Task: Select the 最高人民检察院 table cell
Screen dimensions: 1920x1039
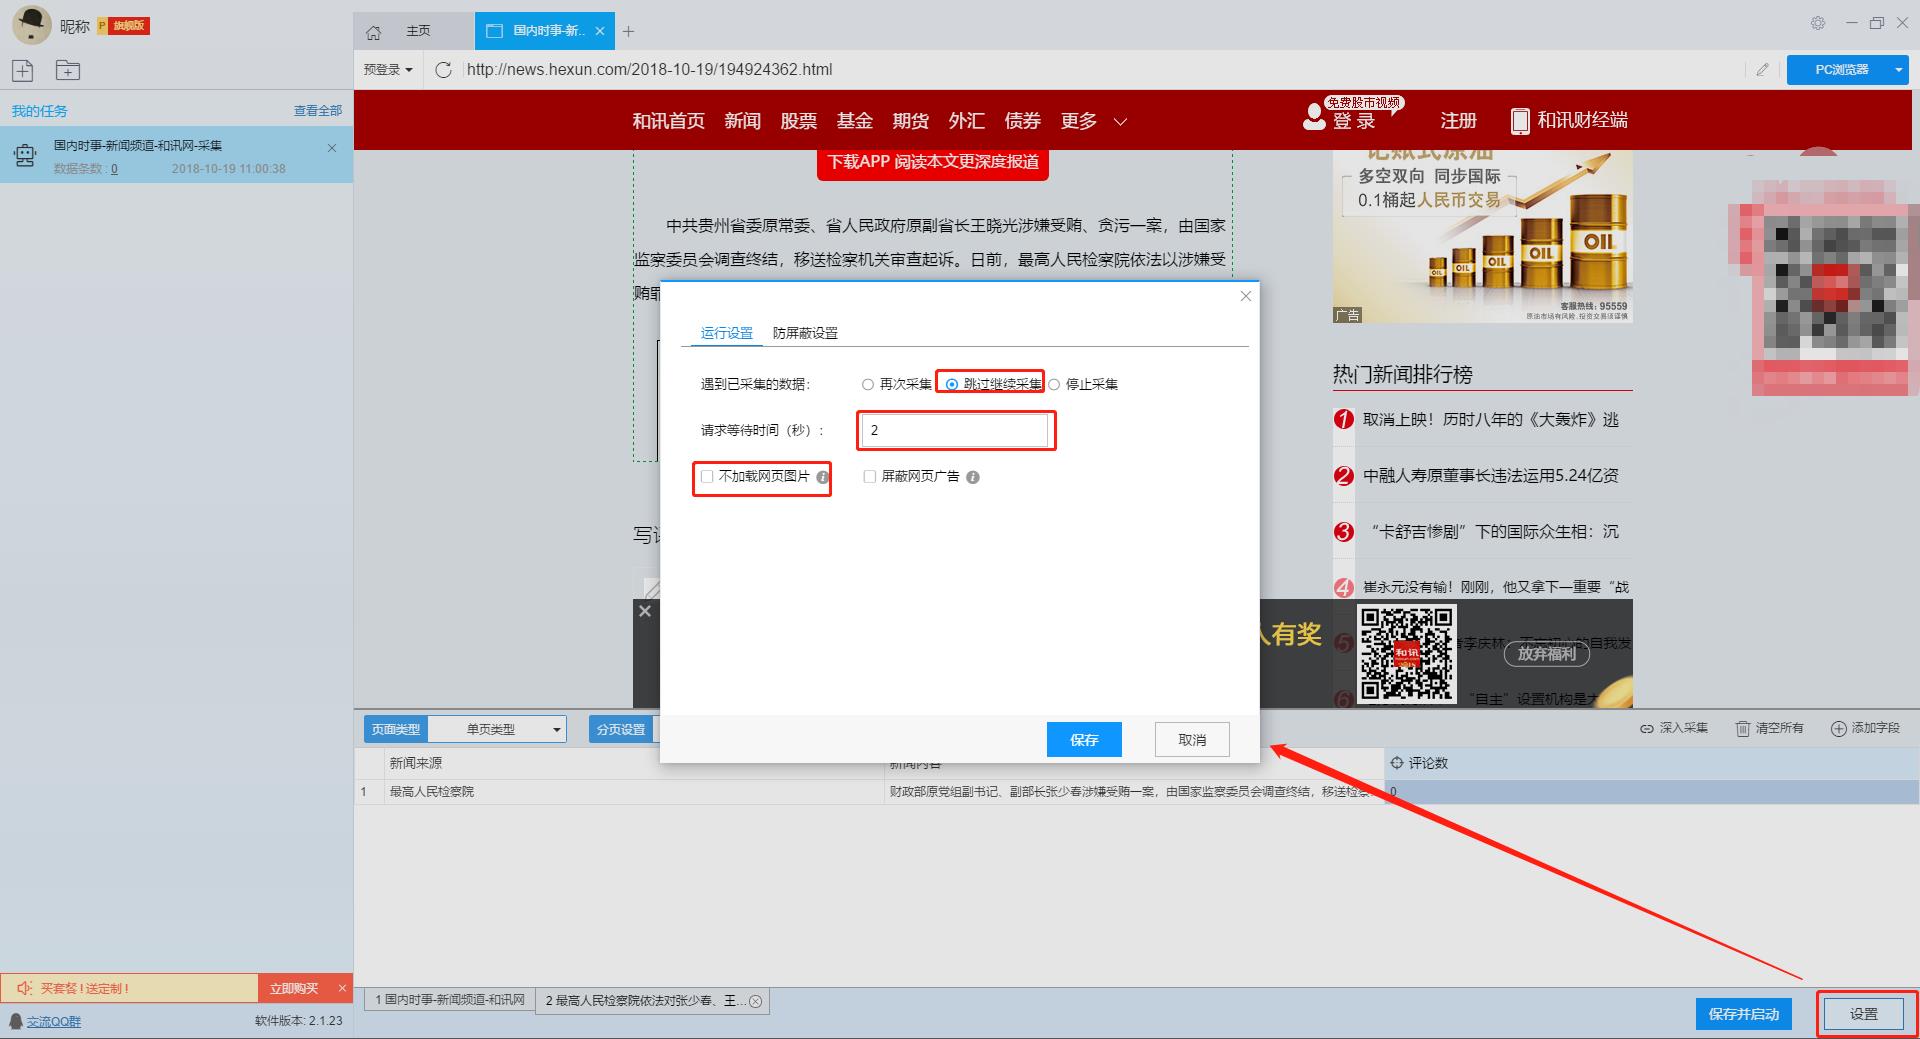Action: (x=634, y=791)
